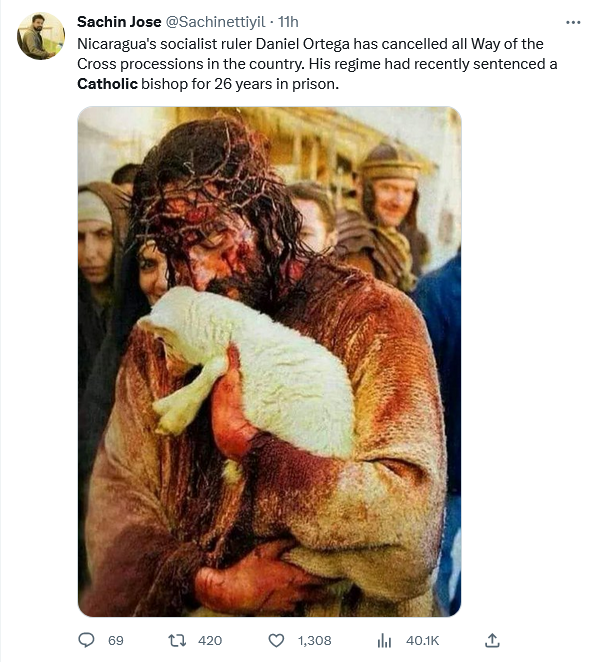This screenshot has width=598, height=662.
Task: Click the reply speech bubble icon
Action: [86, 640]
